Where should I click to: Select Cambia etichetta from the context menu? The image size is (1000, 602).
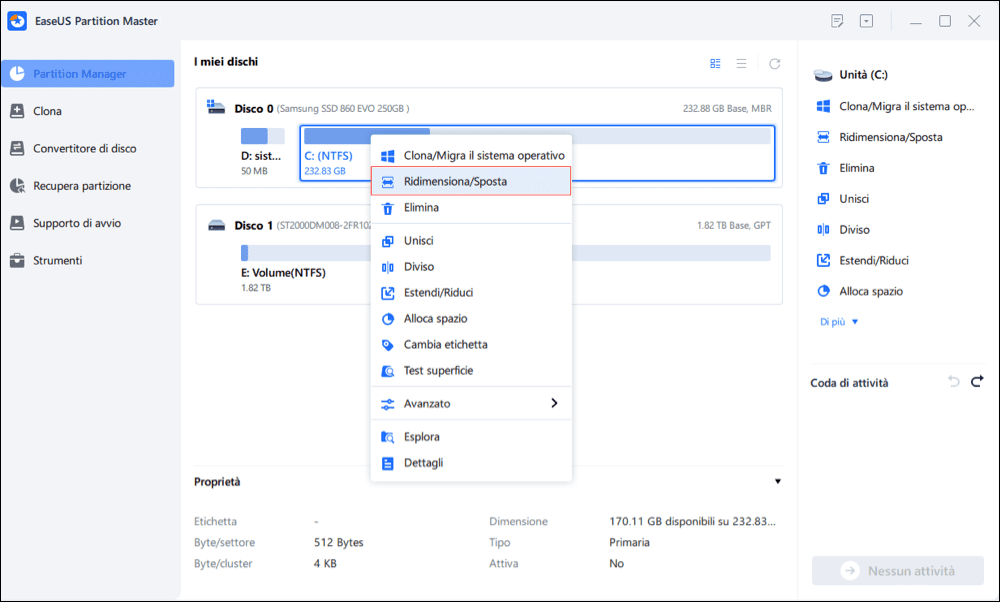[471, 345]
